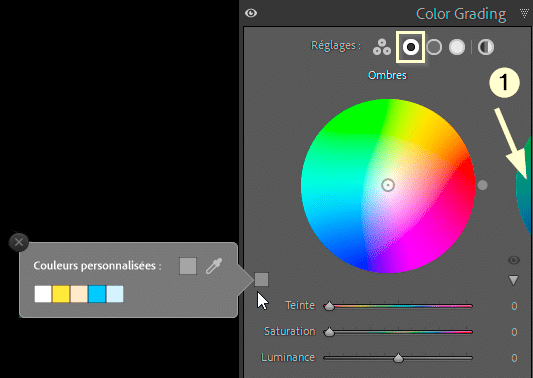The width and height of the screenshot is (533, 378).
Task: Click the Saturation slider thumb
Action: [x=329, y=332]
